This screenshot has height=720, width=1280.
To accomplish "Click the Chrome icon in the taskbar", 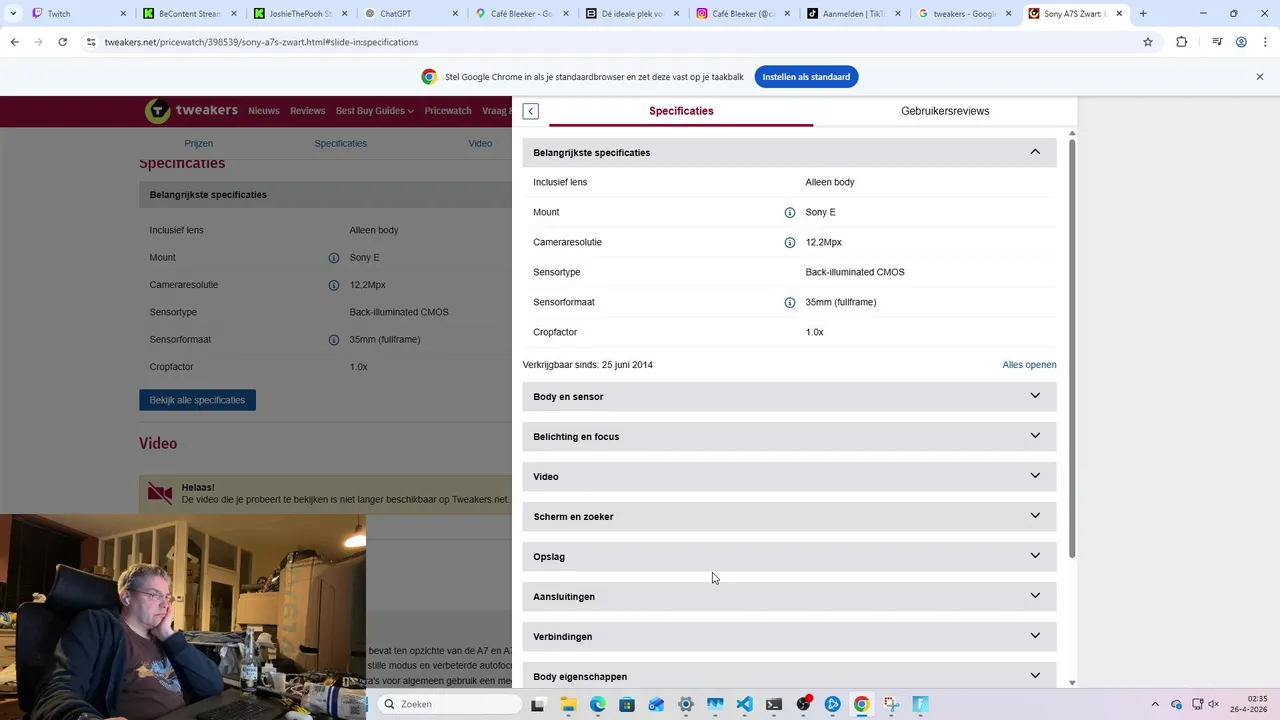I will tap(861, 704).
